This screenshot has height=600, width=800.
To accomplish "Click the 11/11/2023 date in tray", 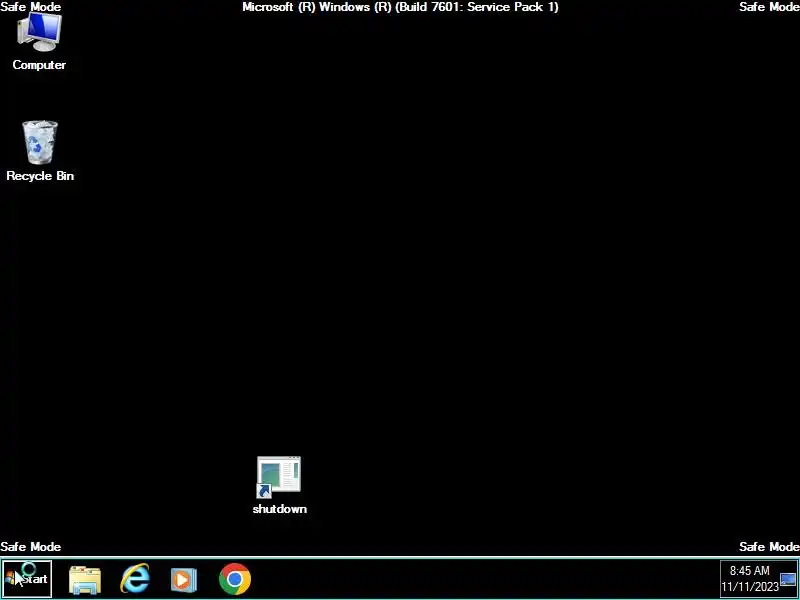I will [750, 587].
